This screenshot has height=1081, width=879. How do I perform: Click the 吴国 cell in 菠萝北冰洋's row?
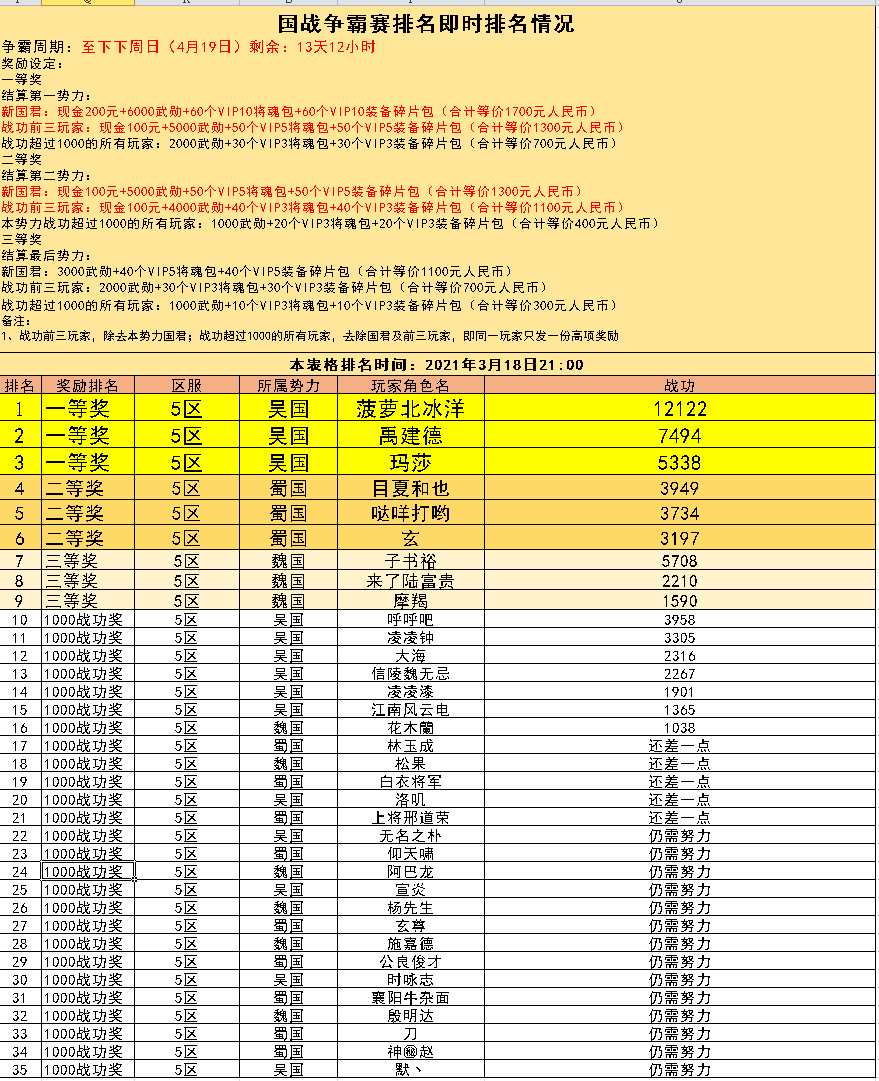[x=288, y=409]
